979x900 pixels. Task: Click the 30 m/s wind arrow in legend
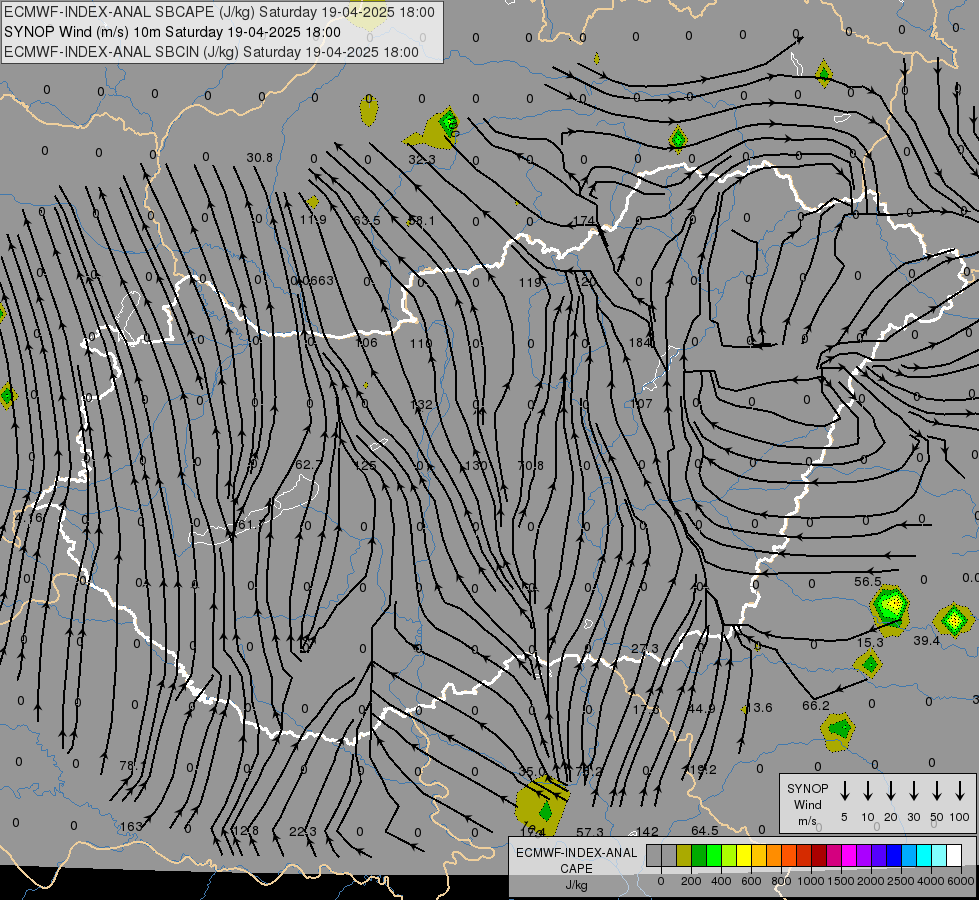914,791
